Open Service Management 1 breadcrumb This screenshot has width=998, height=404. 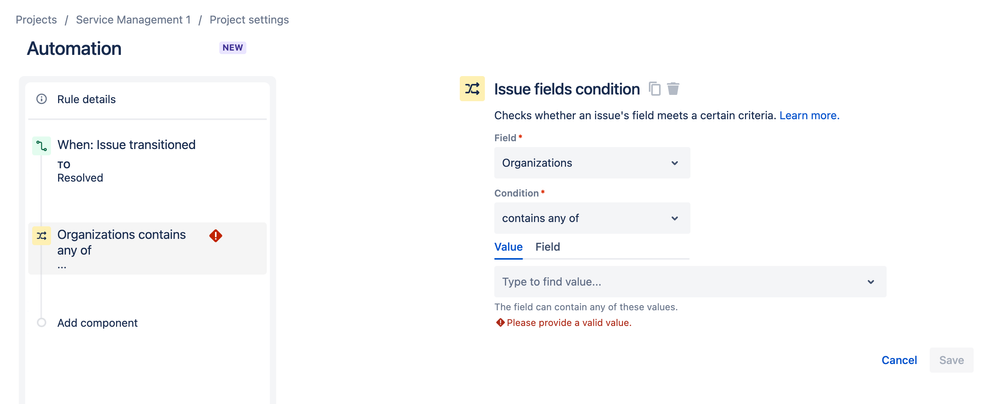(133, 20)
